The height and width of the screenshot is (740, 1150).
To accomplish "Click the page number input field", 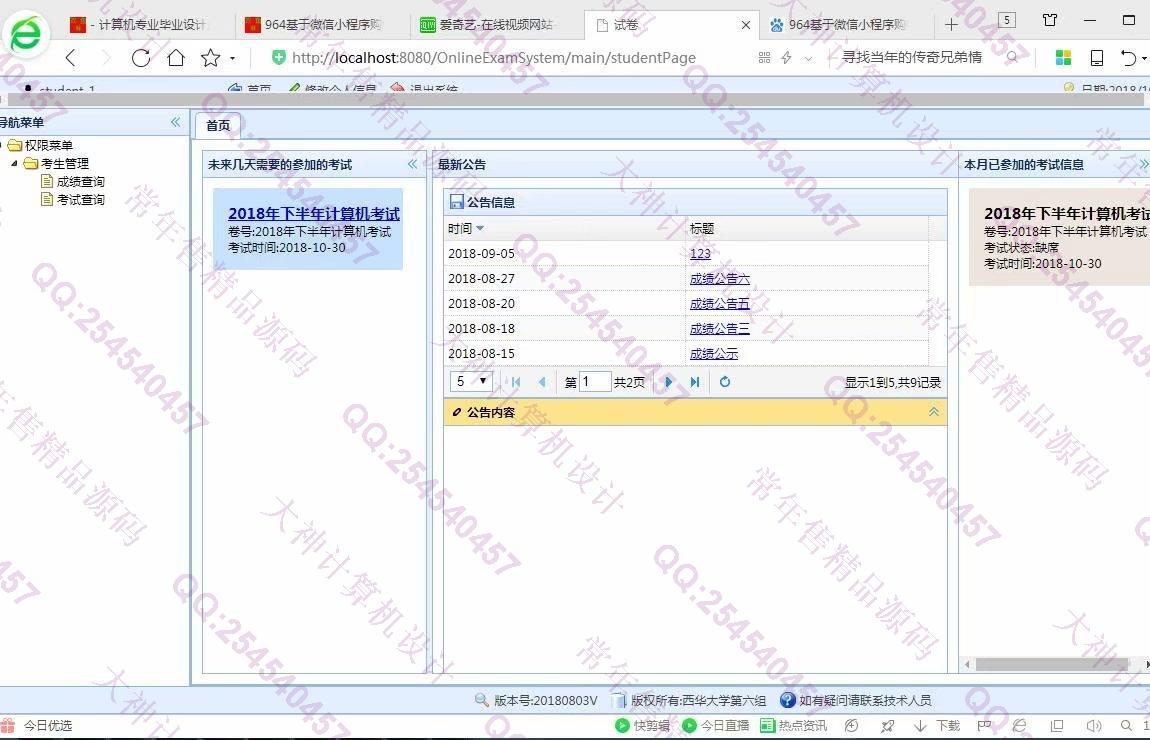I will (595, 381).
